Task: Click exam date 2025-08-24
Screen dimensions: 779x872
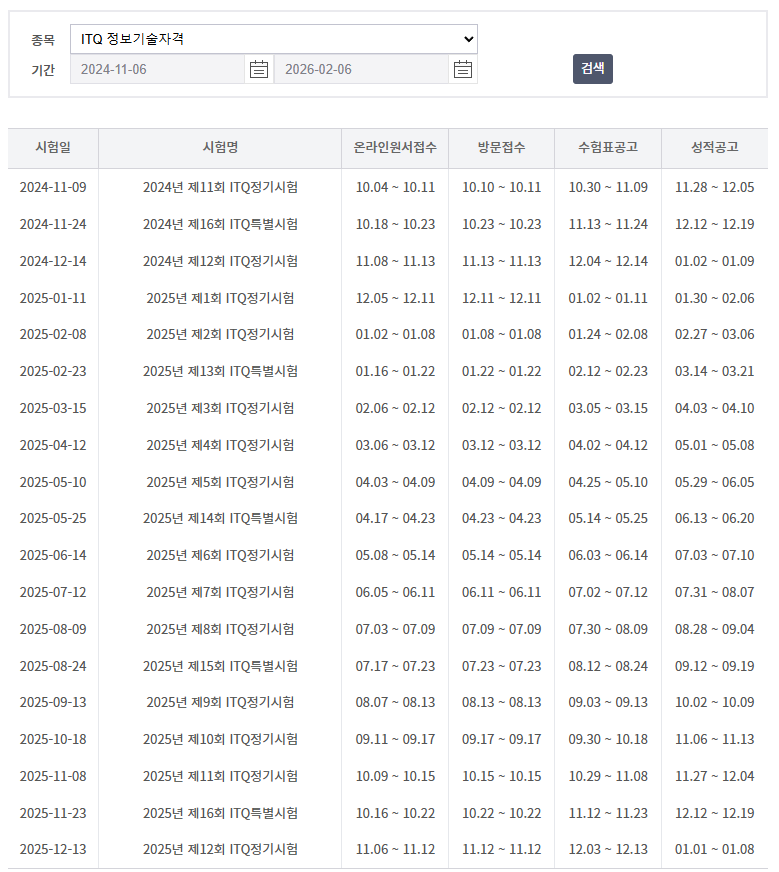Action: pos(53,666)
